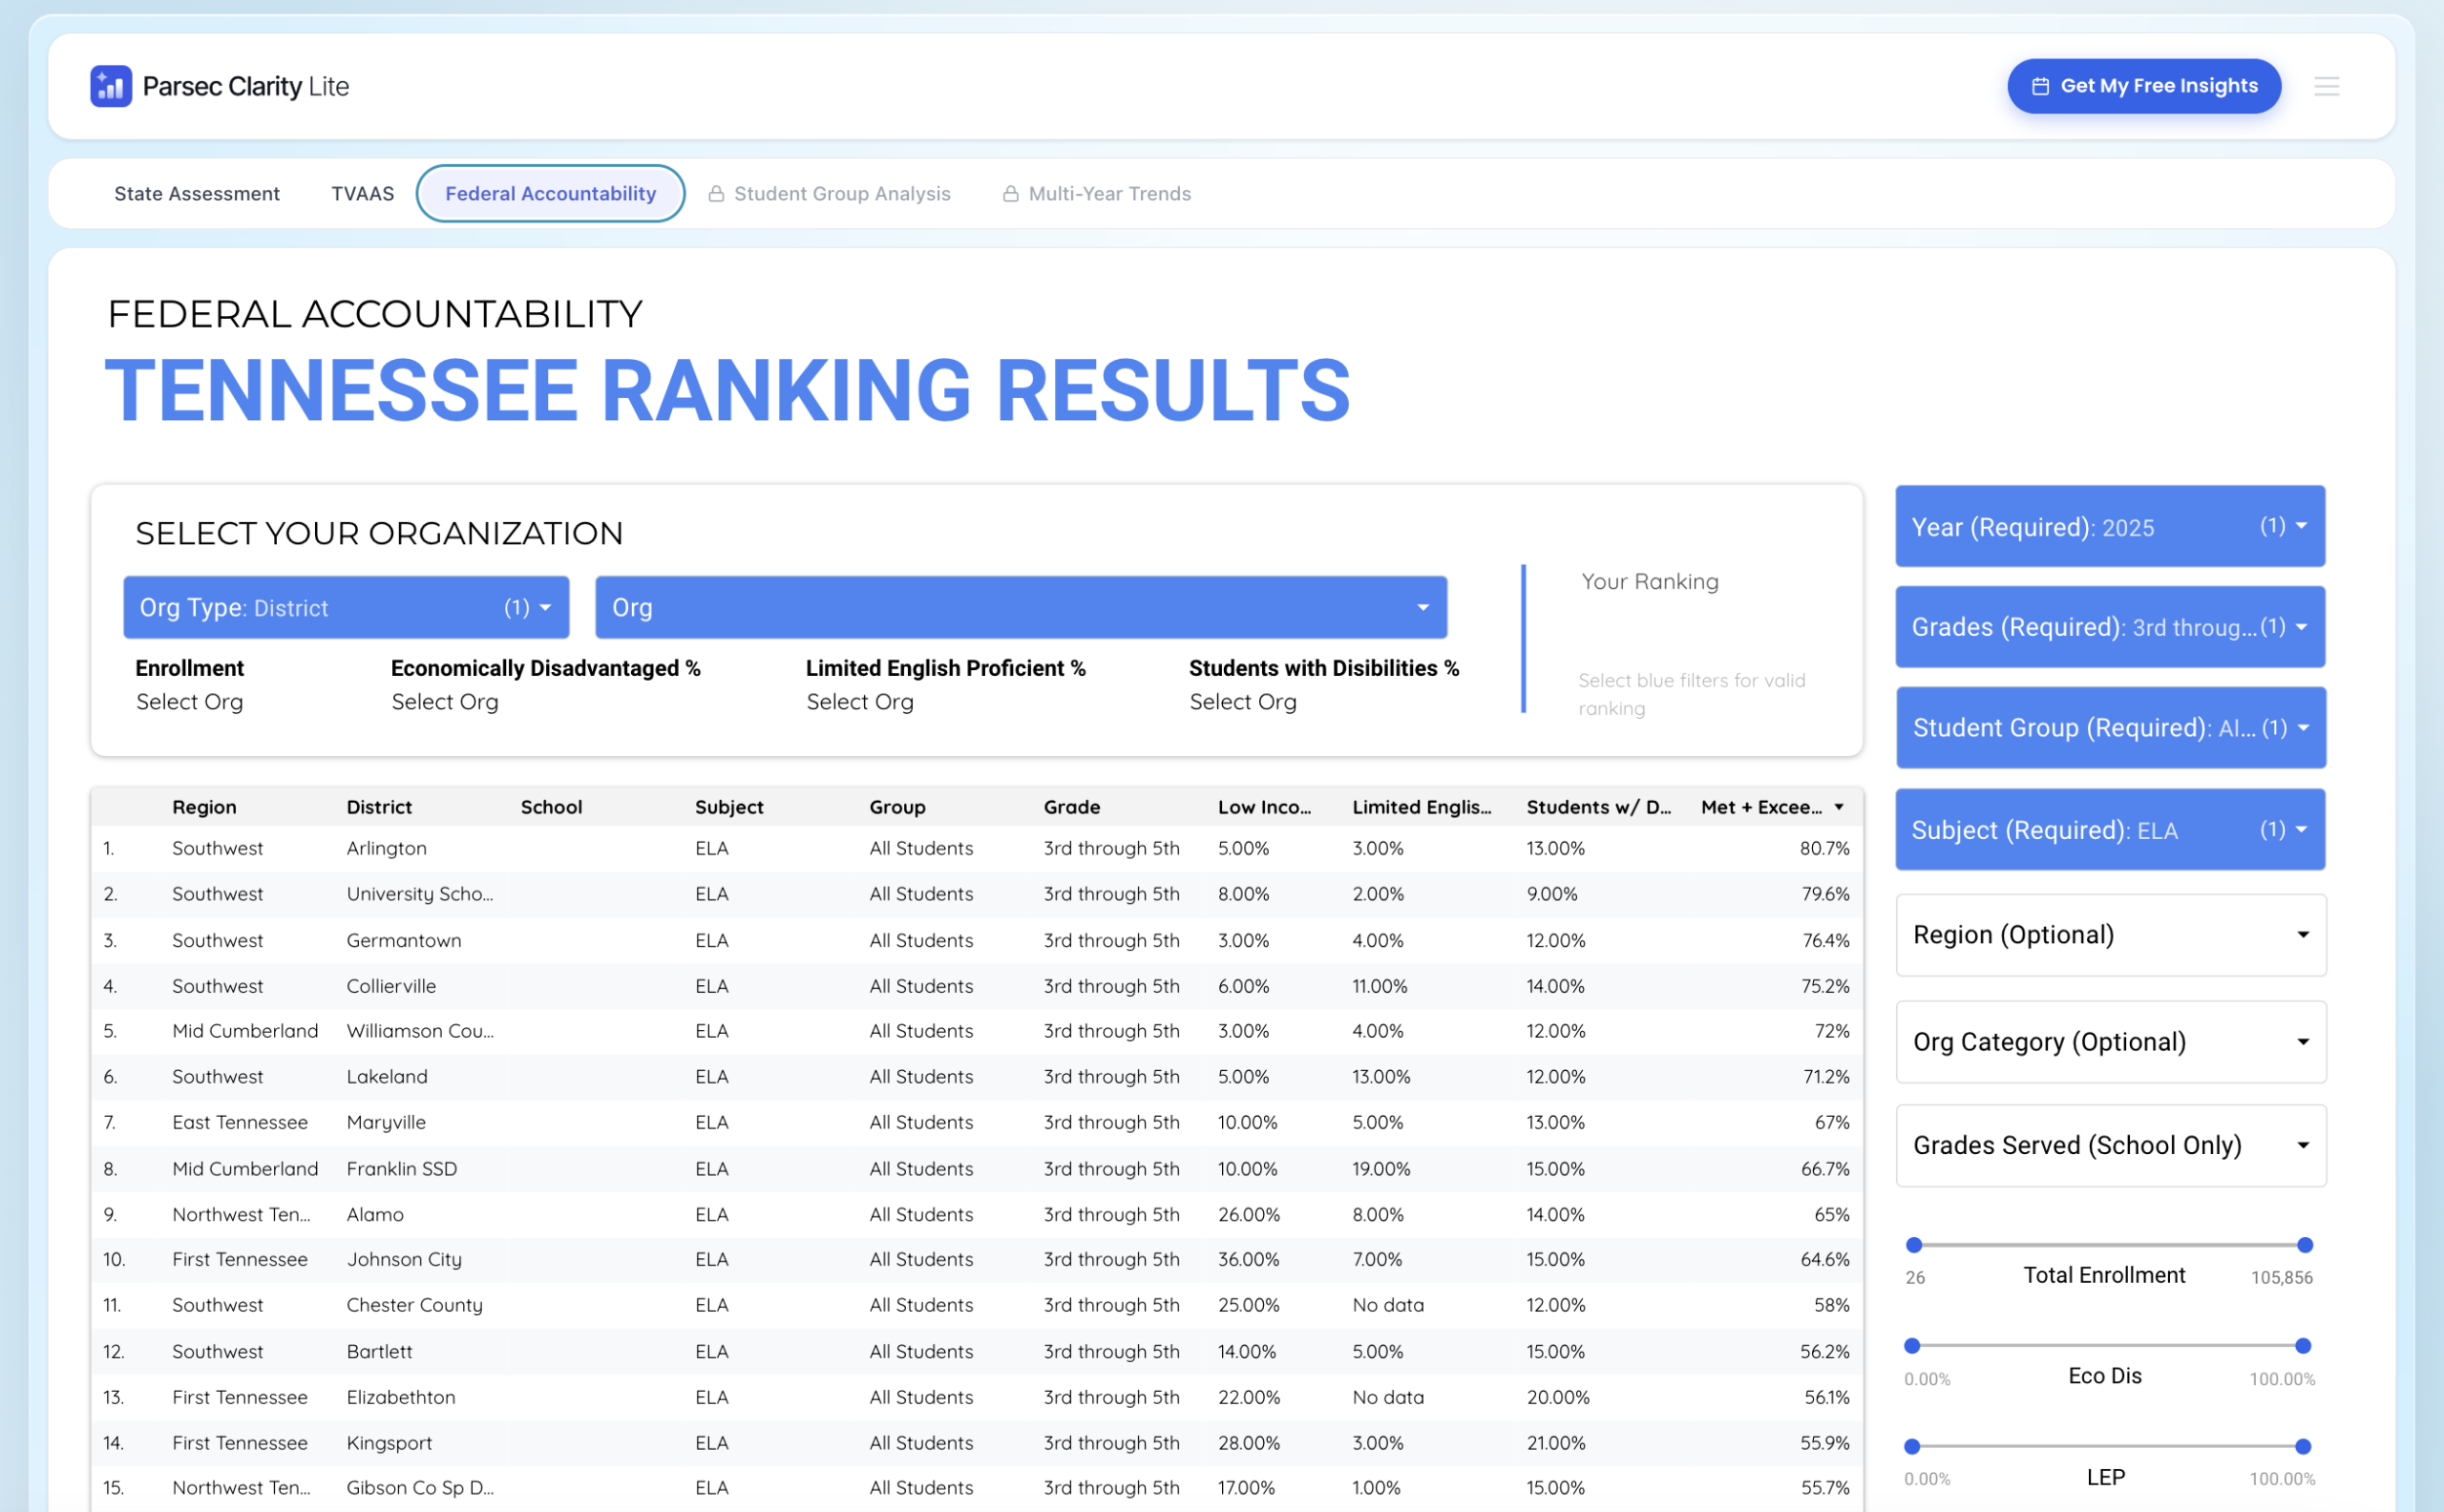
Task: Expand the Region (Optional) dropdown
Action: tap(2110, 935)
